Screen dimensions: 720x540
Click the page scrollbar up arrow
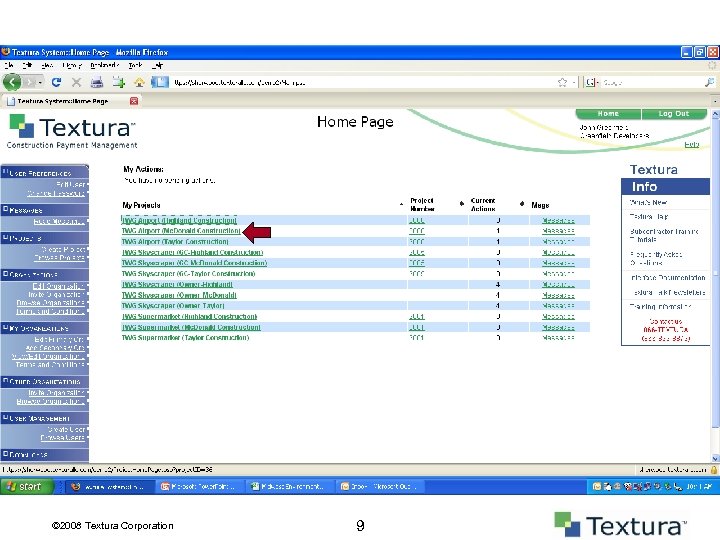[x=715, y=114]
